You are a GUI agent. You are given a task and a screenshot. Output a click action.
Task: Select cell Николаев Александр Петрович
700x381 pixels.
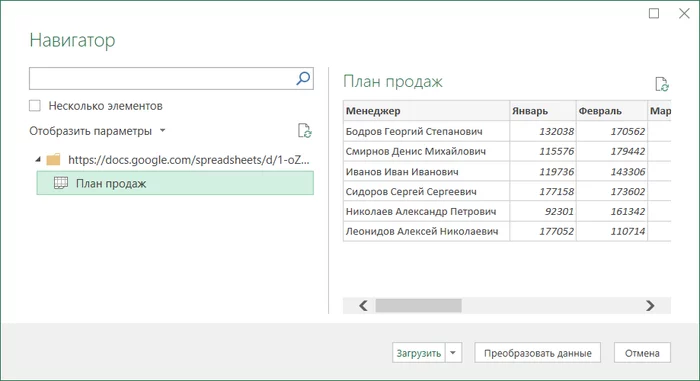pyautogui.click(x=426, y=211)
